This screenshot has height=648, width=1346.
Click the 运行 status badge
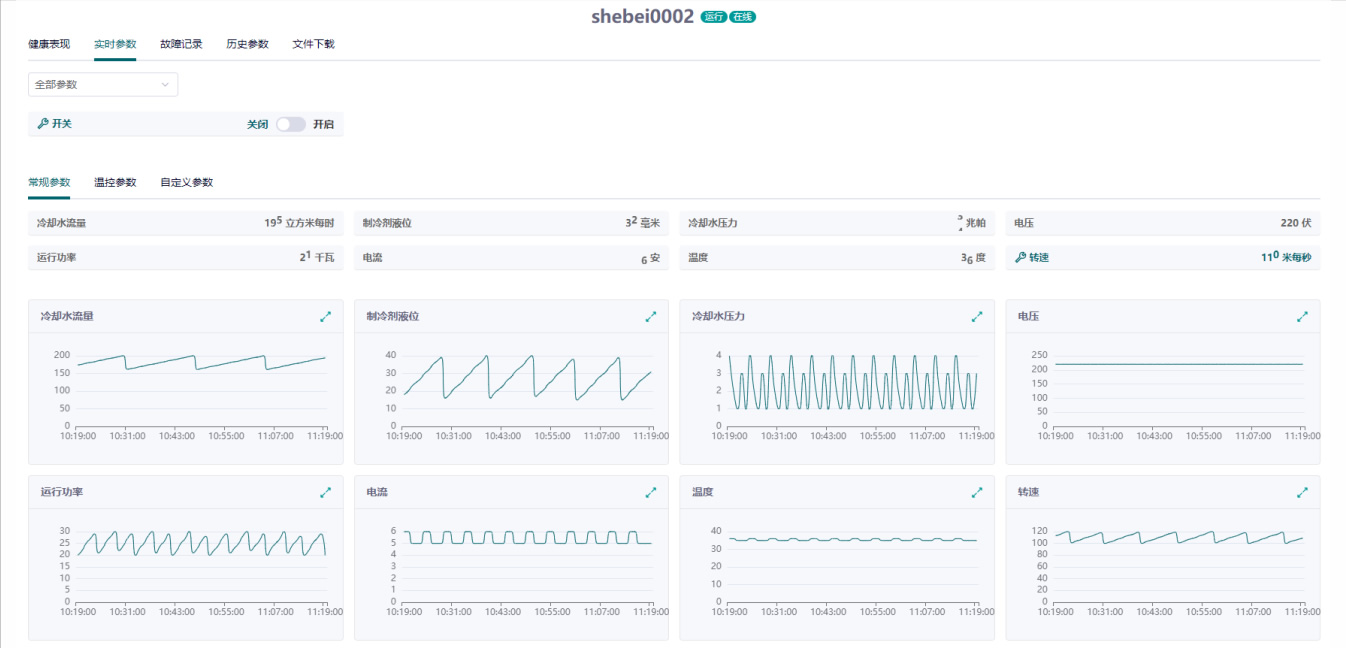pos(713,17)
